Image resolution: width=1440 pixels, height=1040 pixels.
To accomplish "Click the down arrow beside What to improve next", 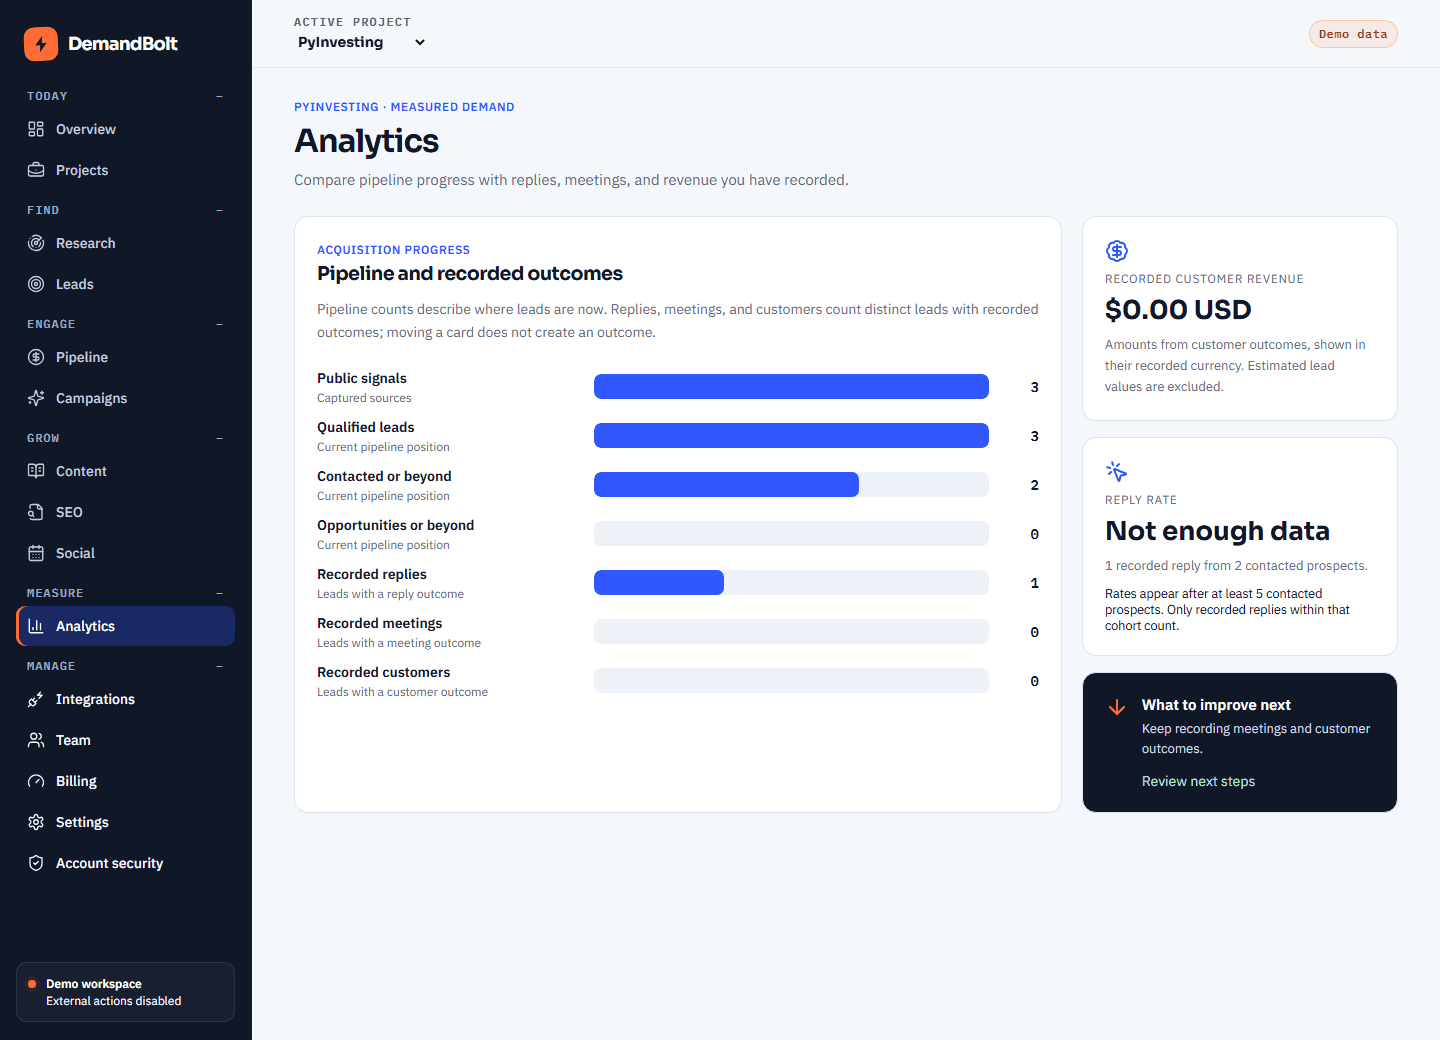I will coord(1117,708).
